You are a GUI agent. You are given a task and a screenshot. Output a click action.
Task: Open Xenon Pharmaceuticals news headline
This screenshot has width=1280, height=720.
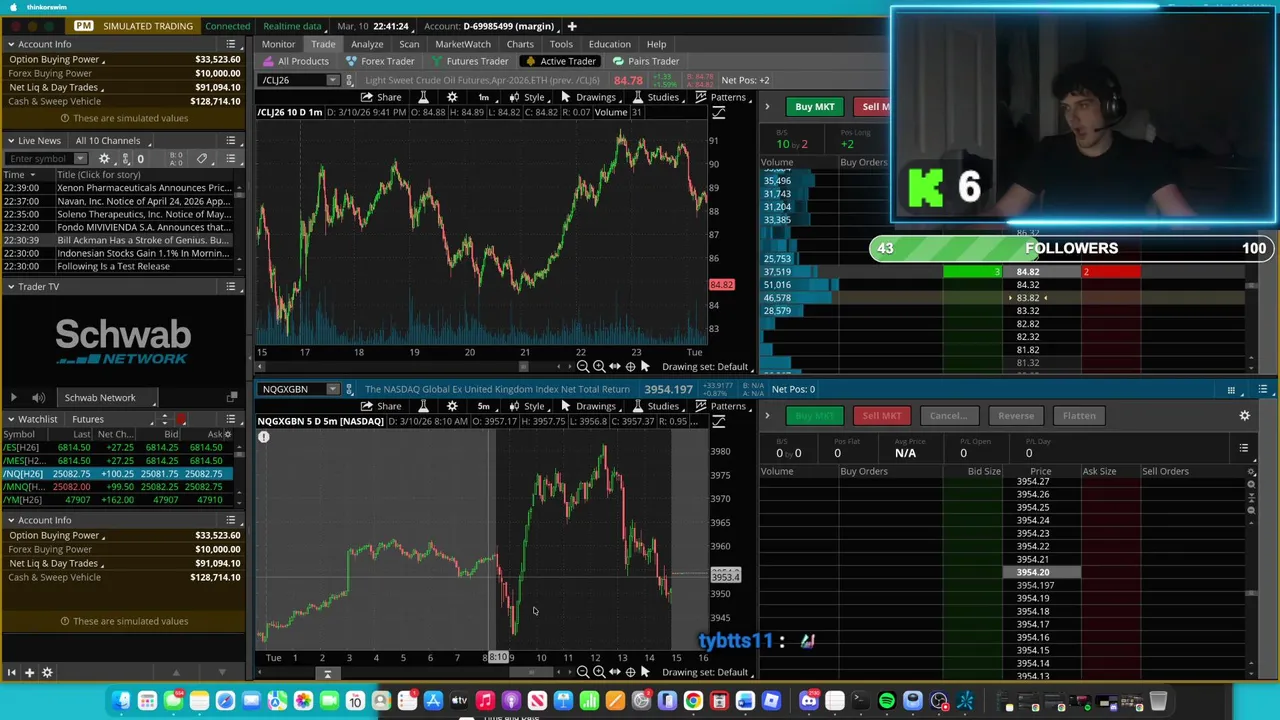coord(143,188)
